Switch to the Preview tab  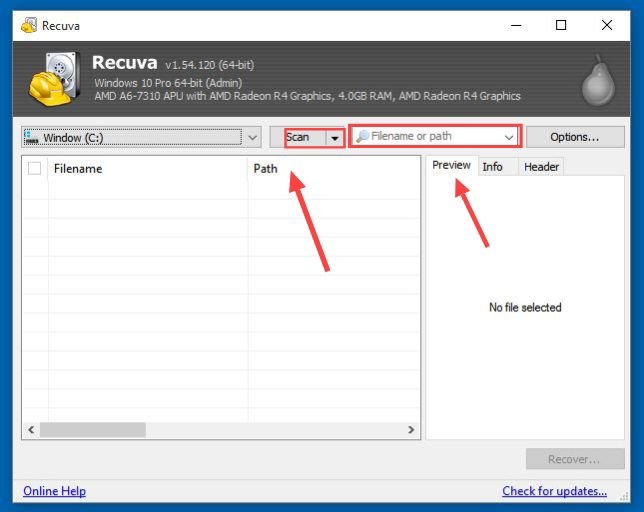451,165
